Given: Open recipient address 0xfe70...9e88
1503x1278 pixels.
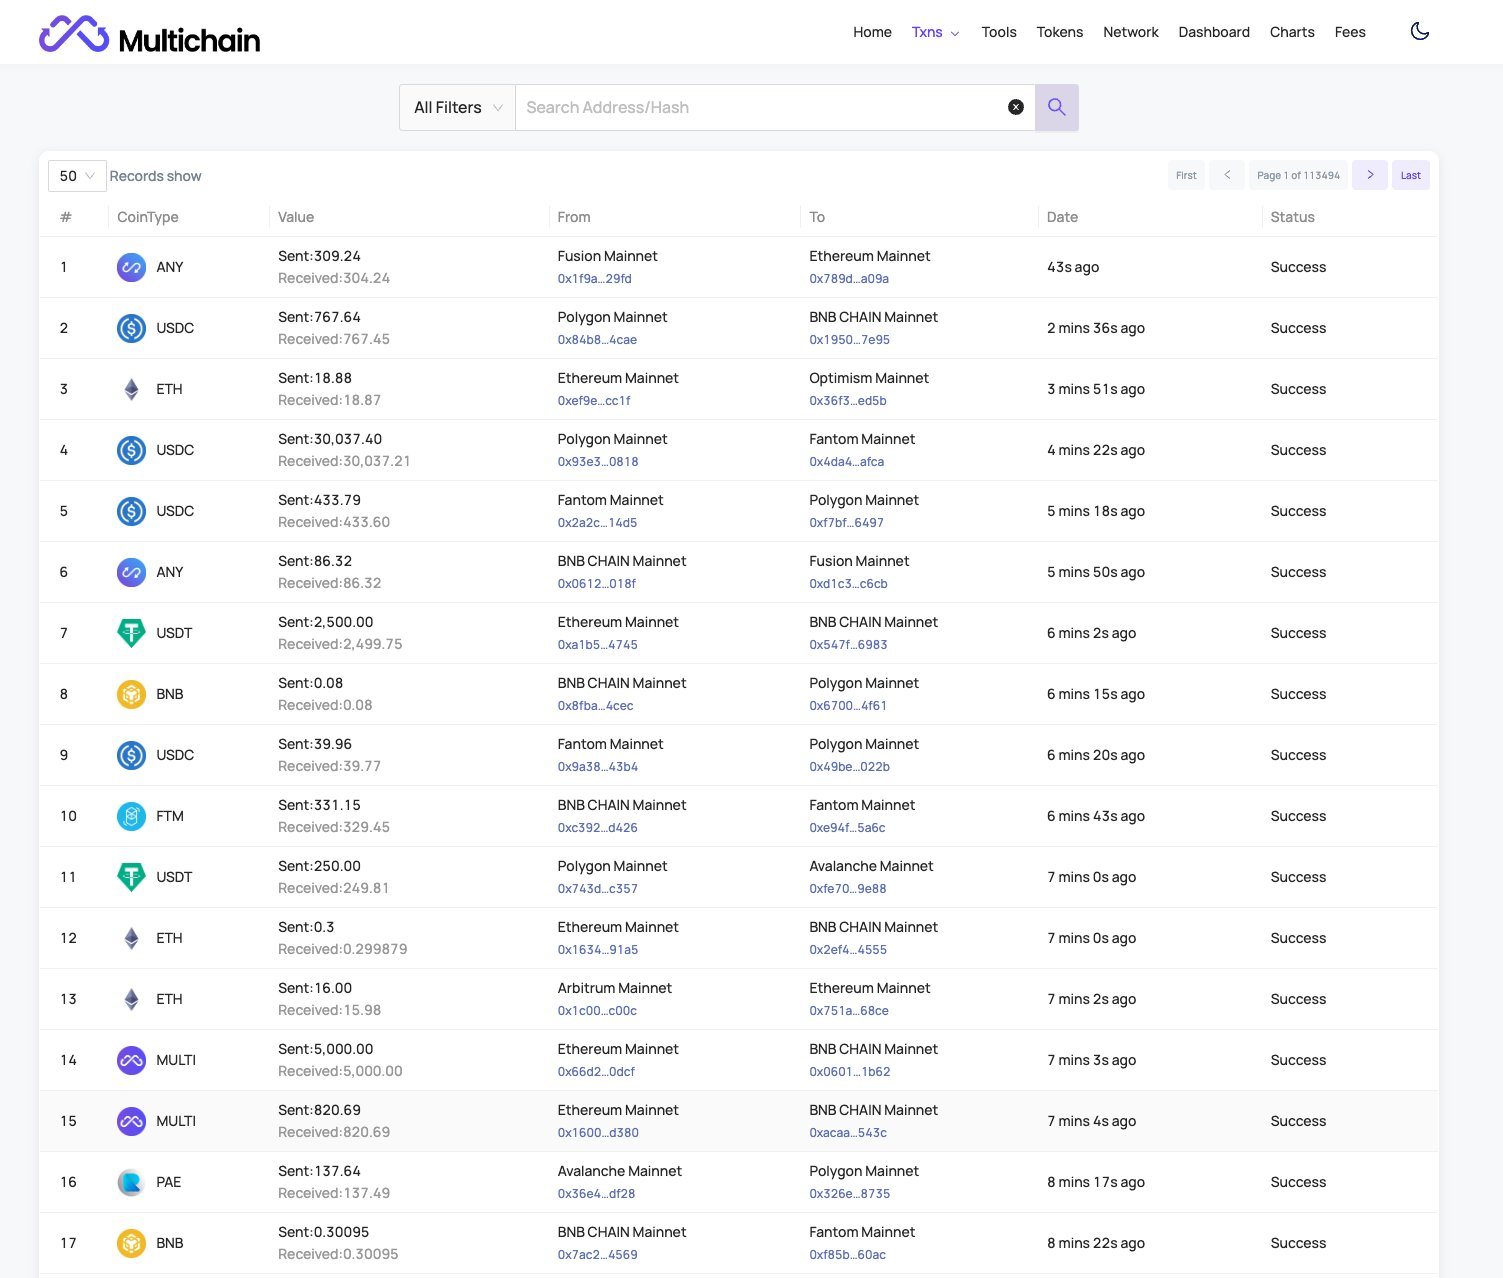Looking at the screenshot, I should coord(848,889).
